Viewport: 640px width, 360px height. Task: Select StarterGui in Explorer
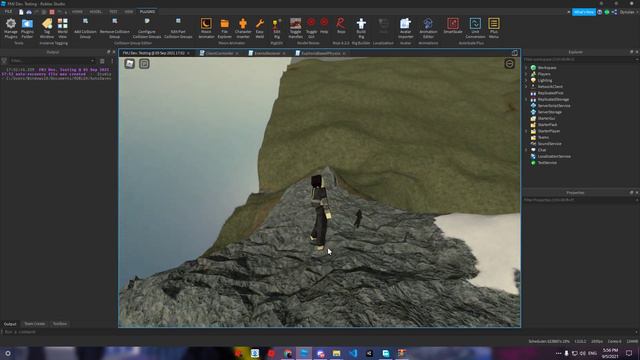[546, 118]
